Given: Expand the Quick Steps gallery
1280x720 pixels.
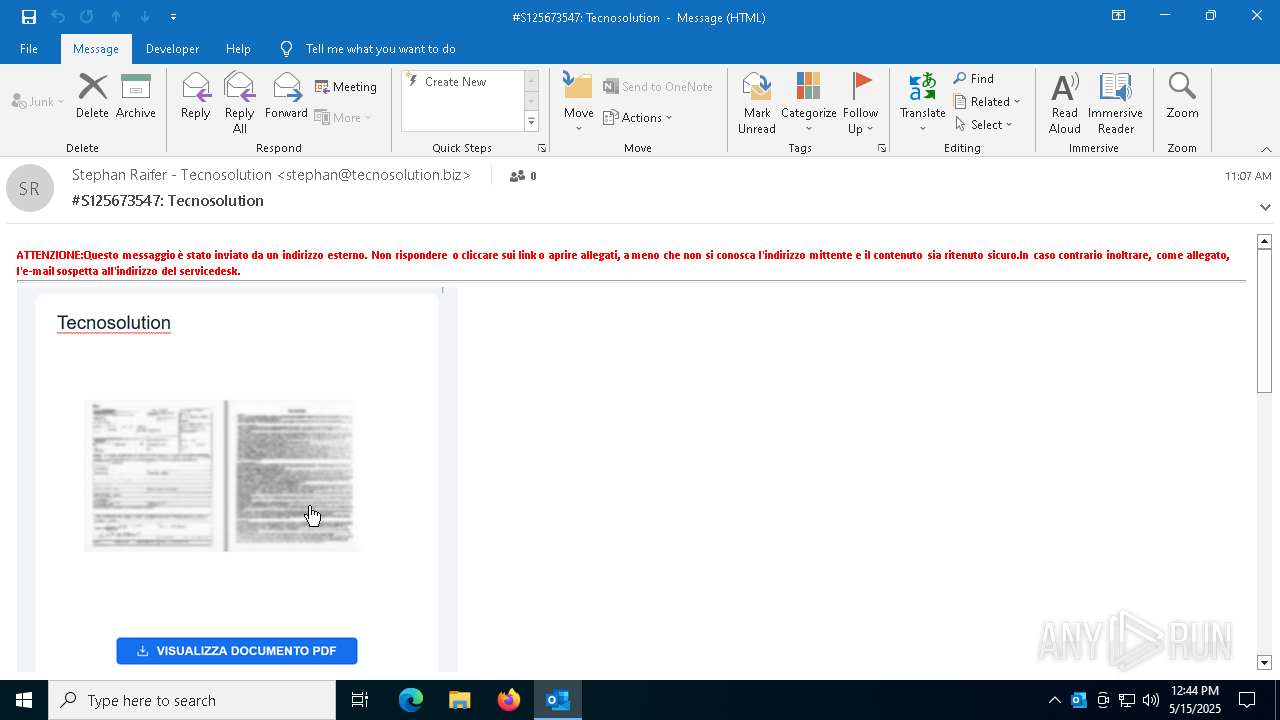Looking at the screenshot, I should tap(531, 122).
